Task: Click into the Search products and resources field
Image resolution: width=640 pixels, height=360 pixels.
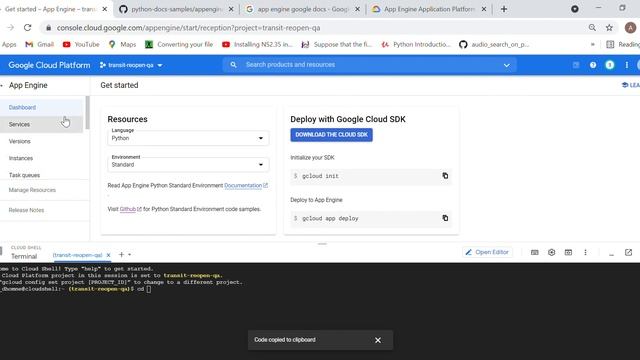Action: pyautogui.click(x=369, y=65)
